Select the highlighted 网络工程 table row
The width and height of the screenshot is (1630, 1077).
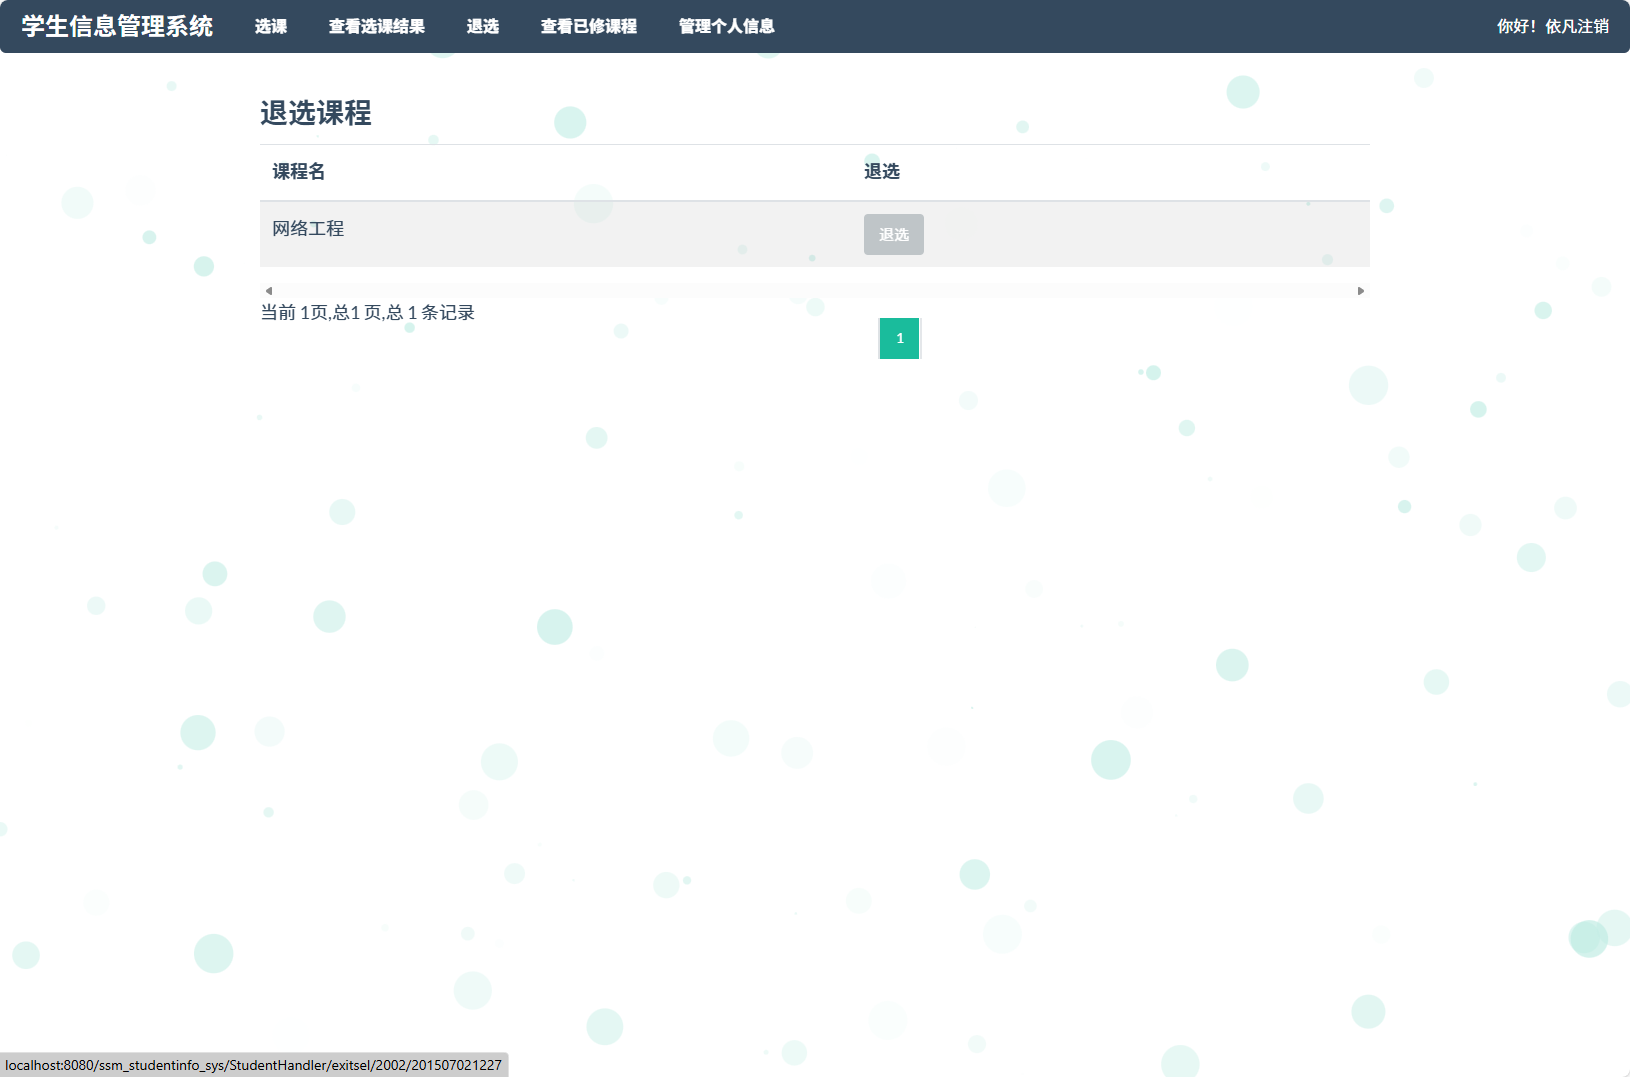600,234
